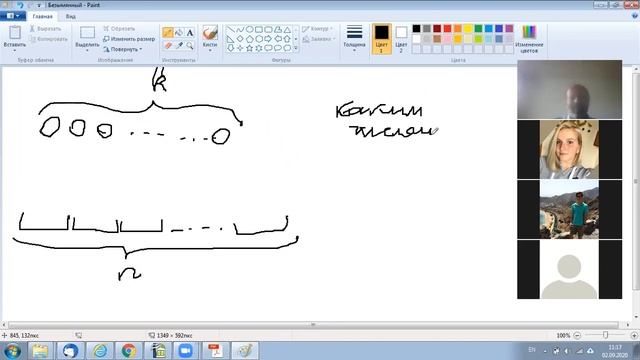Screen dimensions: 640x360
Task: Click the Select (Выделить) rectangle icon
Action: [x=87, y=33]
